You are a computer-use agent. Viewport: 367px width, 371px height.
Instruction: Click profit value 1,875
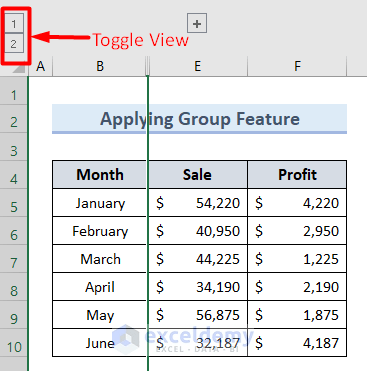click(x=297, y=315)
